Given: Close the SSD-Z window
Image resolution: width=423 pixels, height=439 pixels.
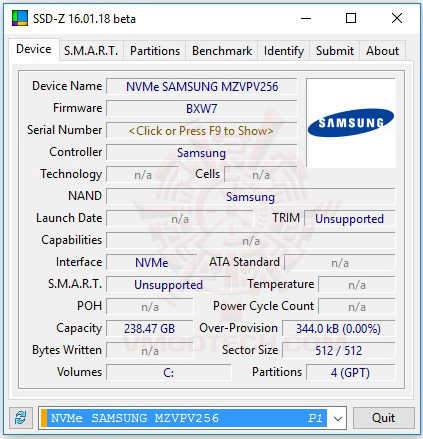Looking at the screenshot, I should [x=397, y=18].
